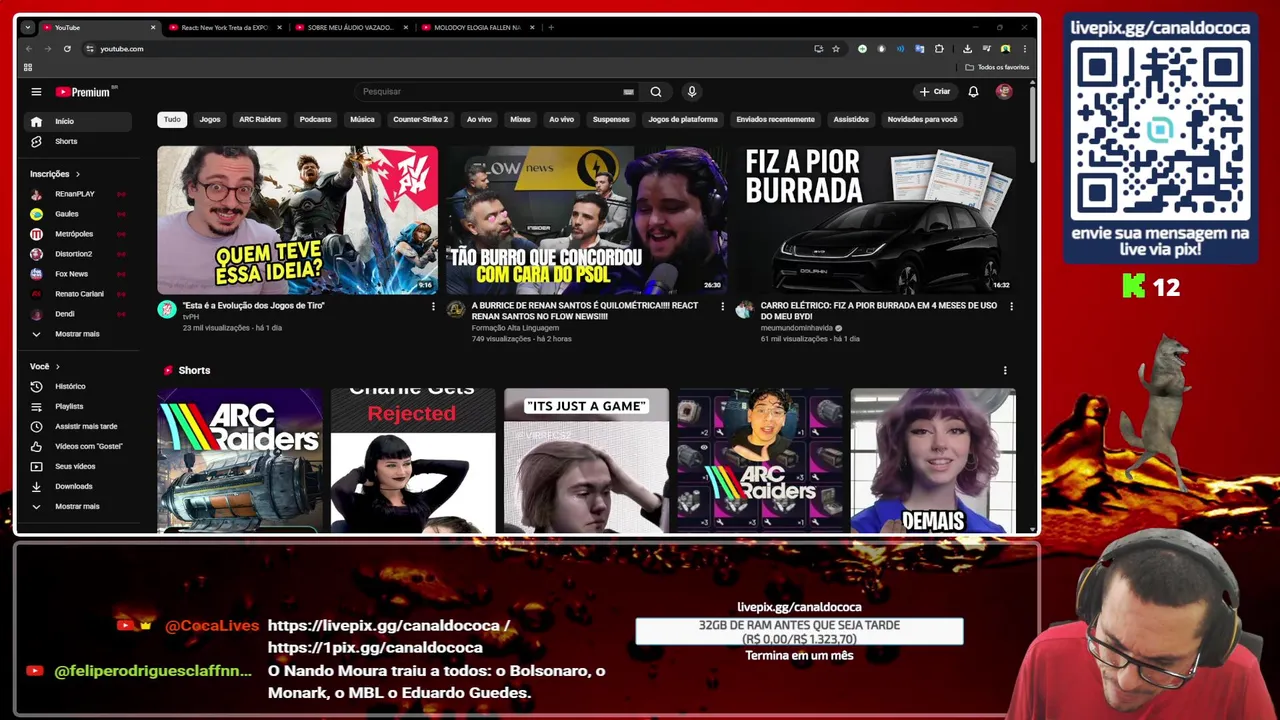Viewport: 1280px width, 720px height.
Task: Bookmark this page with star icon
Action: (836, 48)
